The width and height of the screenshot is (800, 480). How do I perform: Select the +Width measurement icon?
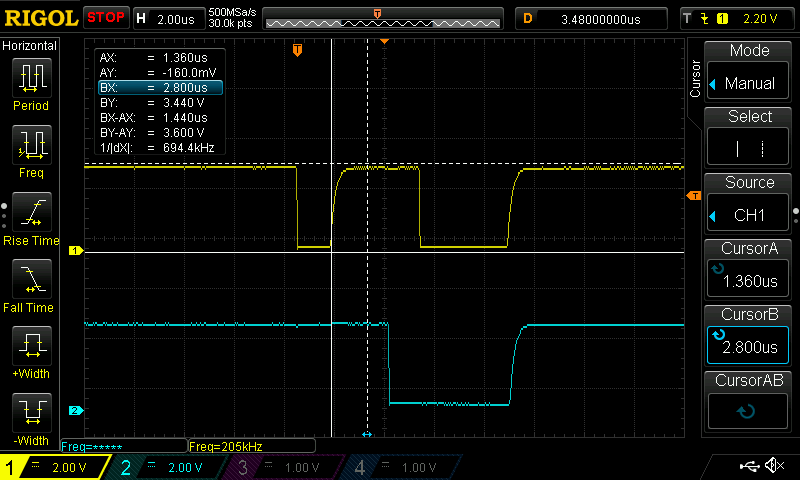pyautogui.click(x=32, y=345)
